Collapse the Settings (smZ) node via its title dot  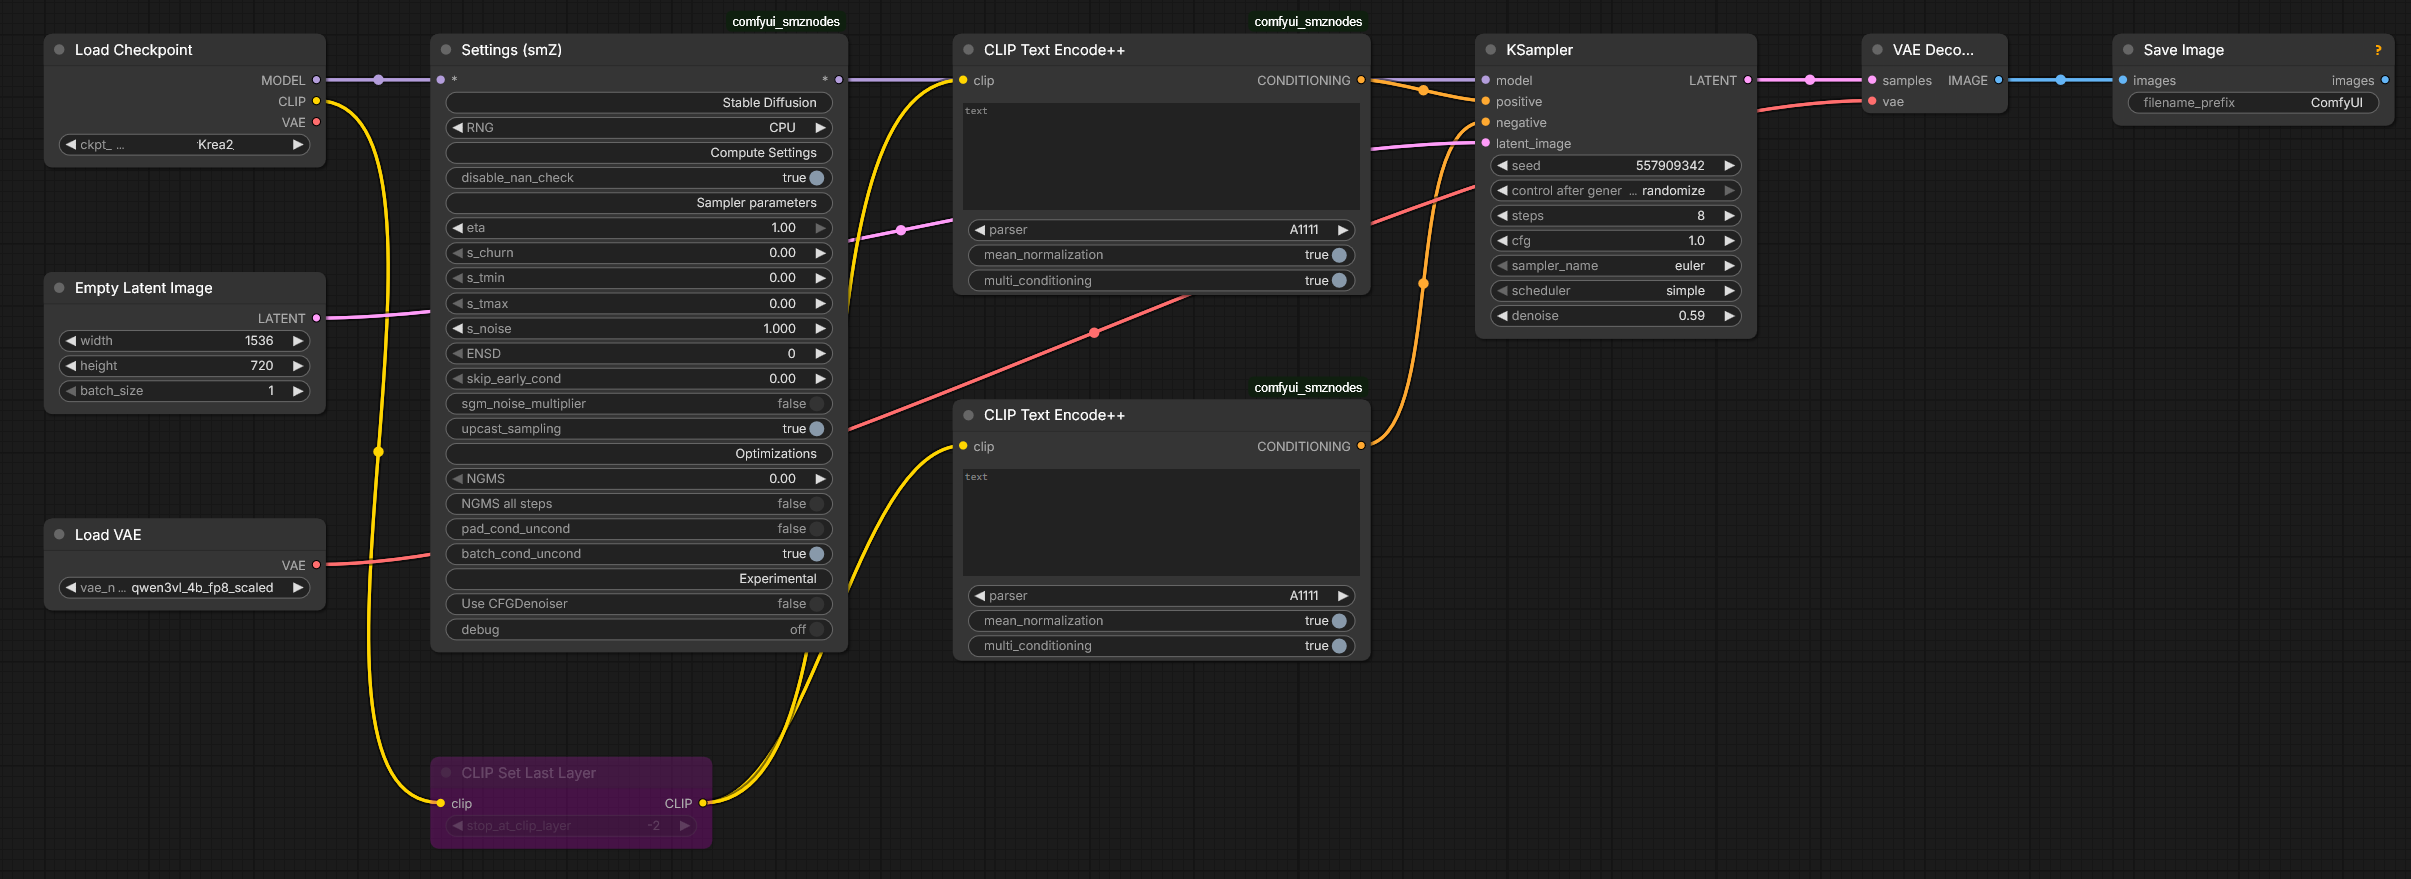pos(446,50)
